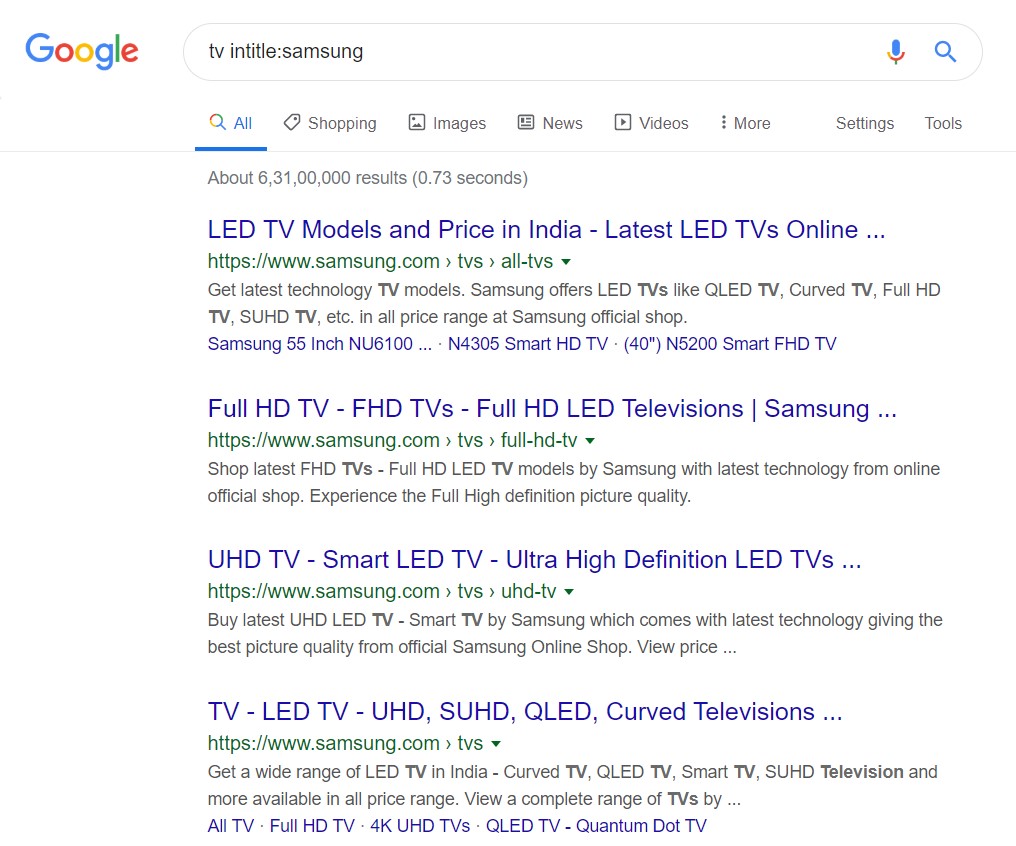Open sitelink '(40") N5200 Smart FHD TV'
This screenshot has height=846, width=1016.
730,344
